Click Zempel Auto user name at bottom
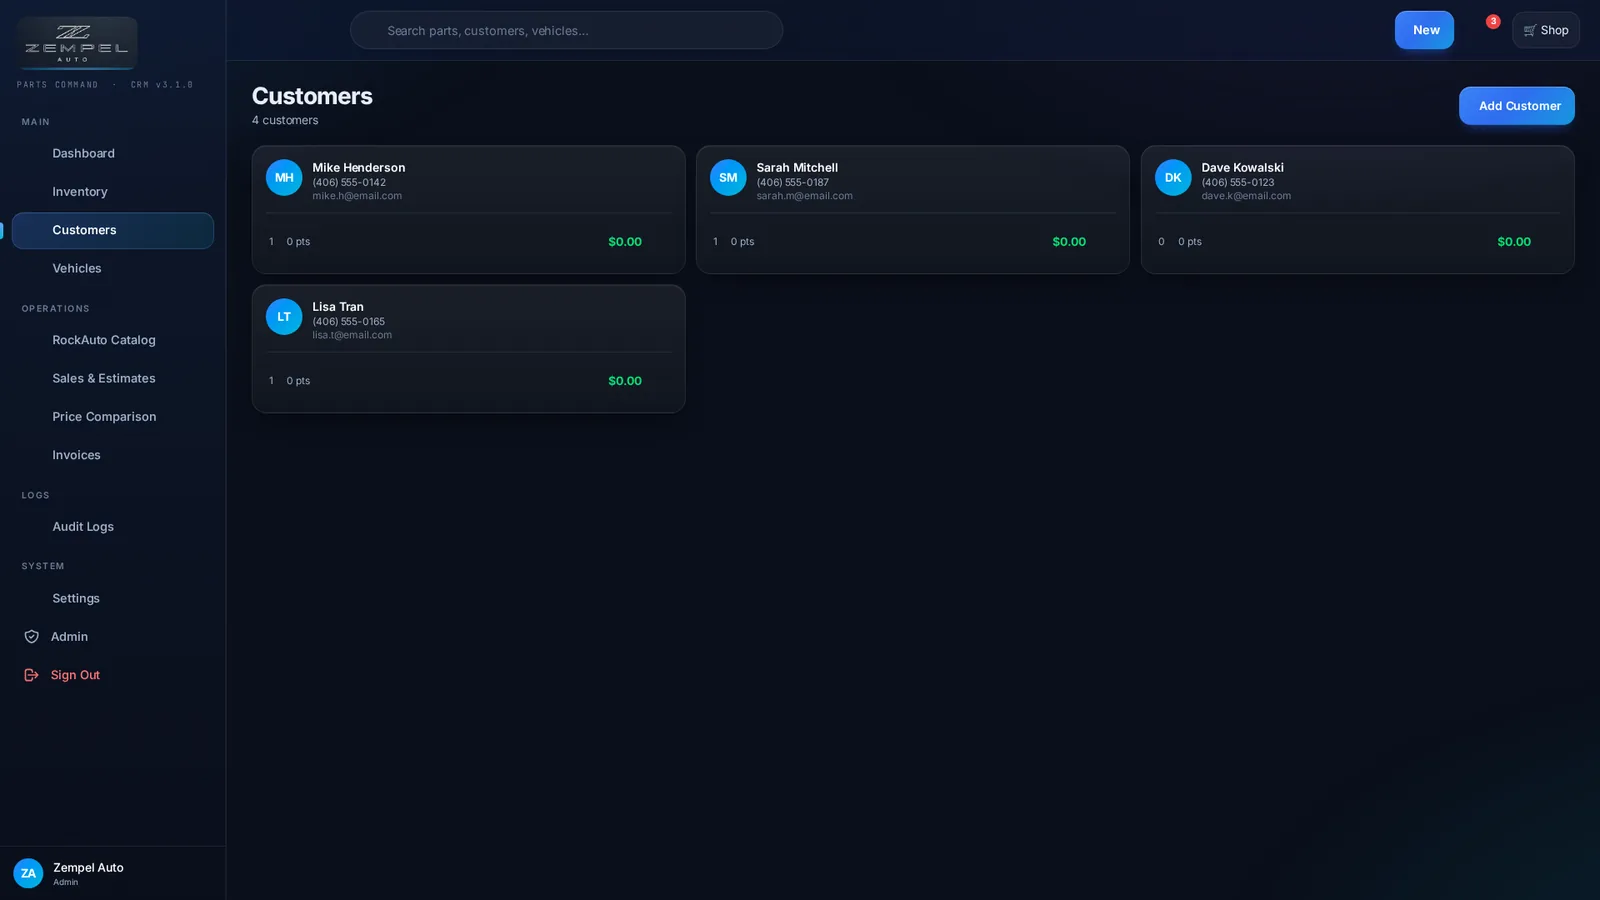The width and height of the screenshot is (1600, 900). pos(88,867)
